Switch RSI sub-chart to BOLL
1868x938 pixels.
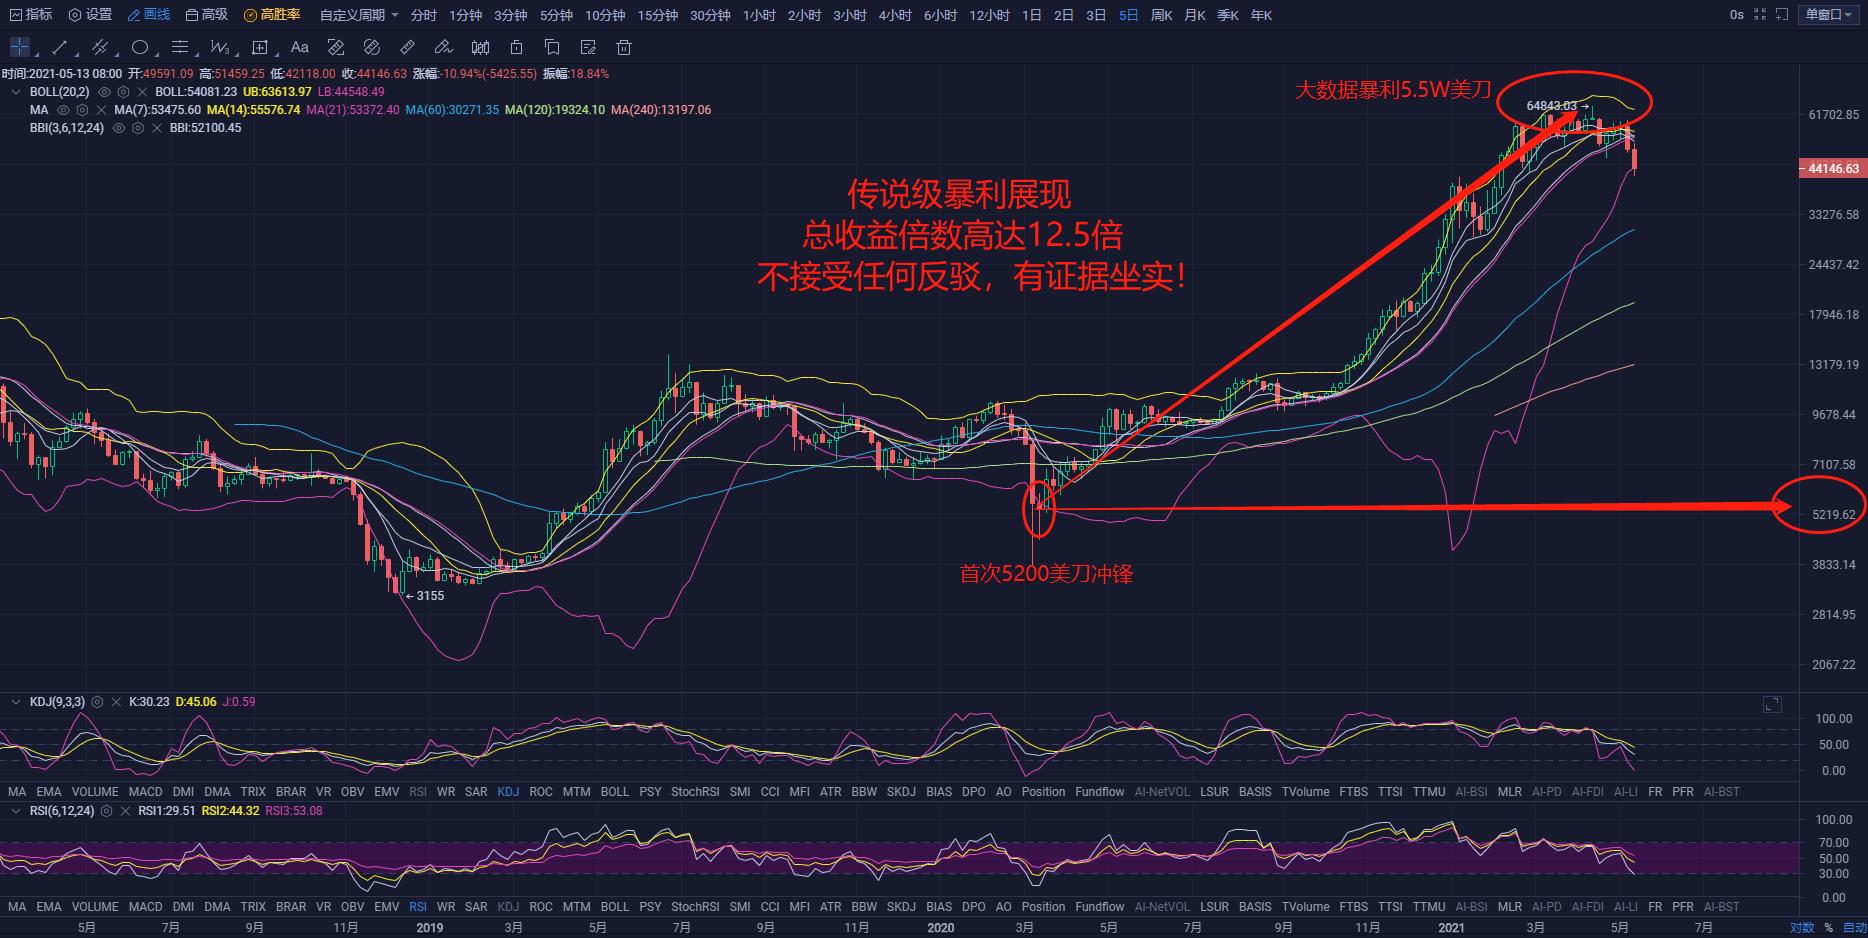click(615, 907)
